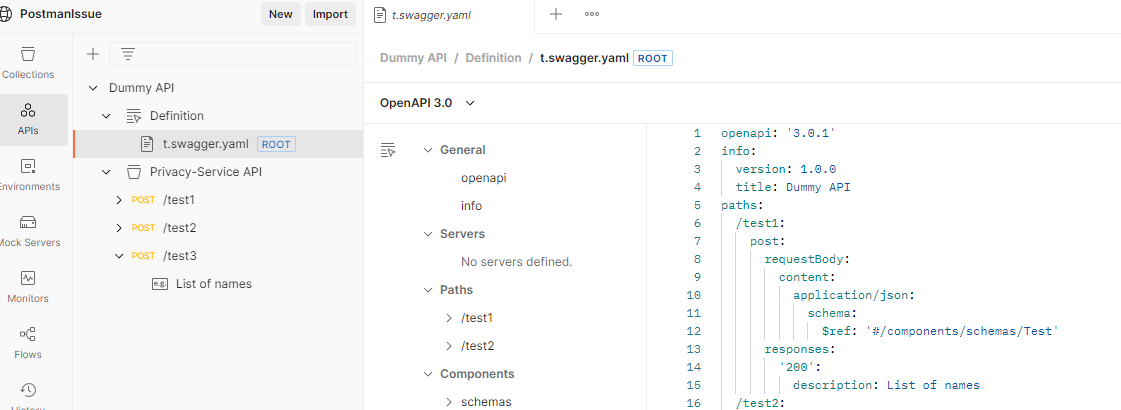This screenshot has width=1121, height=410.
Task: Open the History sidebar section
Action: [29, 396]
